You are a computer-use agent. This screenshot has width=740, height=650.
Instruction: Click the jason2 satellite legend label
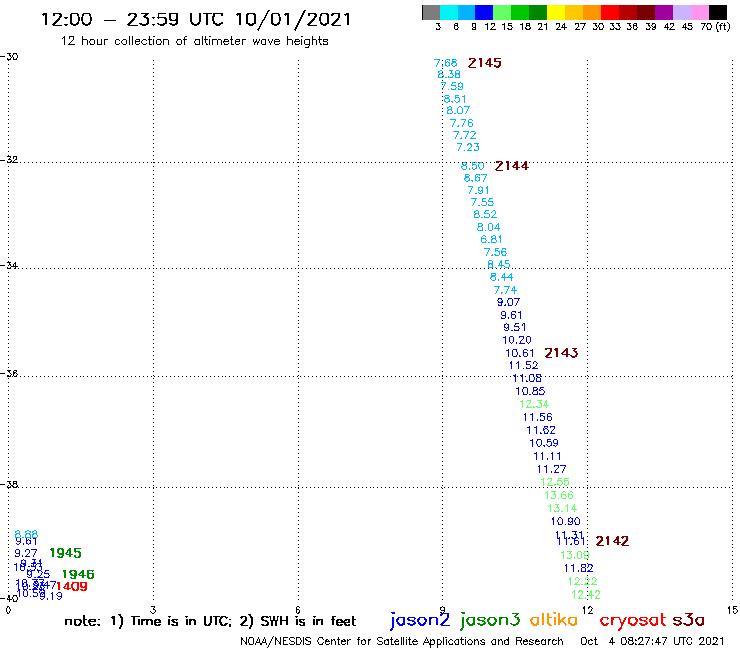click(x=420, y=621)
